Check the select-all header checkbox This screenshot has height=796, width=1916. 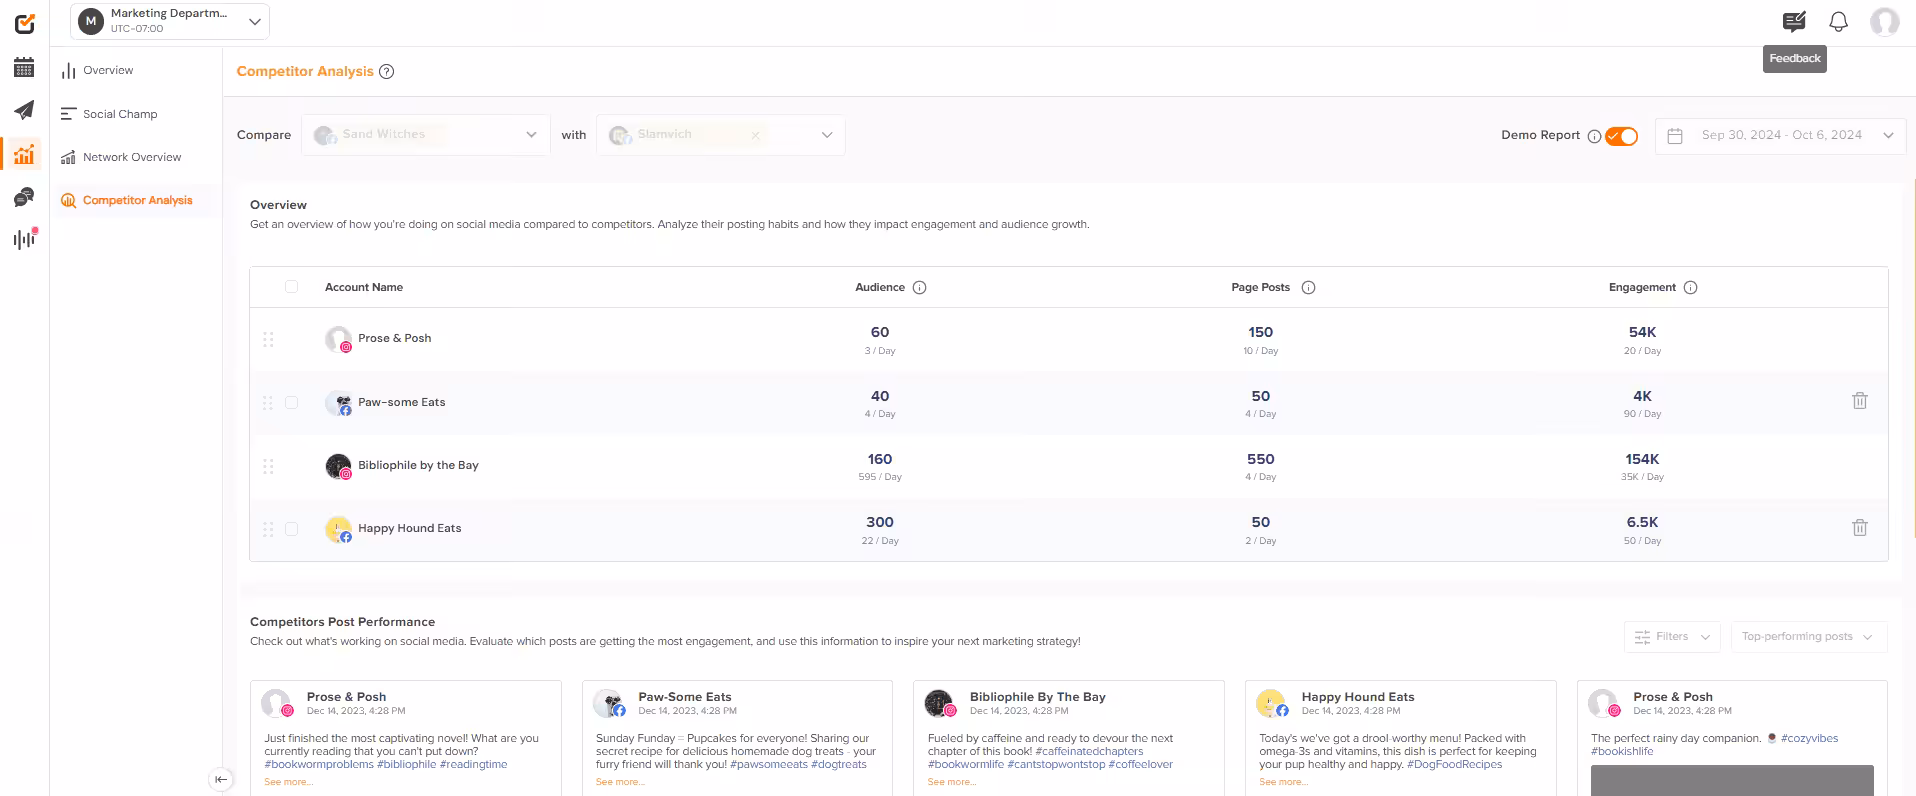291,287
